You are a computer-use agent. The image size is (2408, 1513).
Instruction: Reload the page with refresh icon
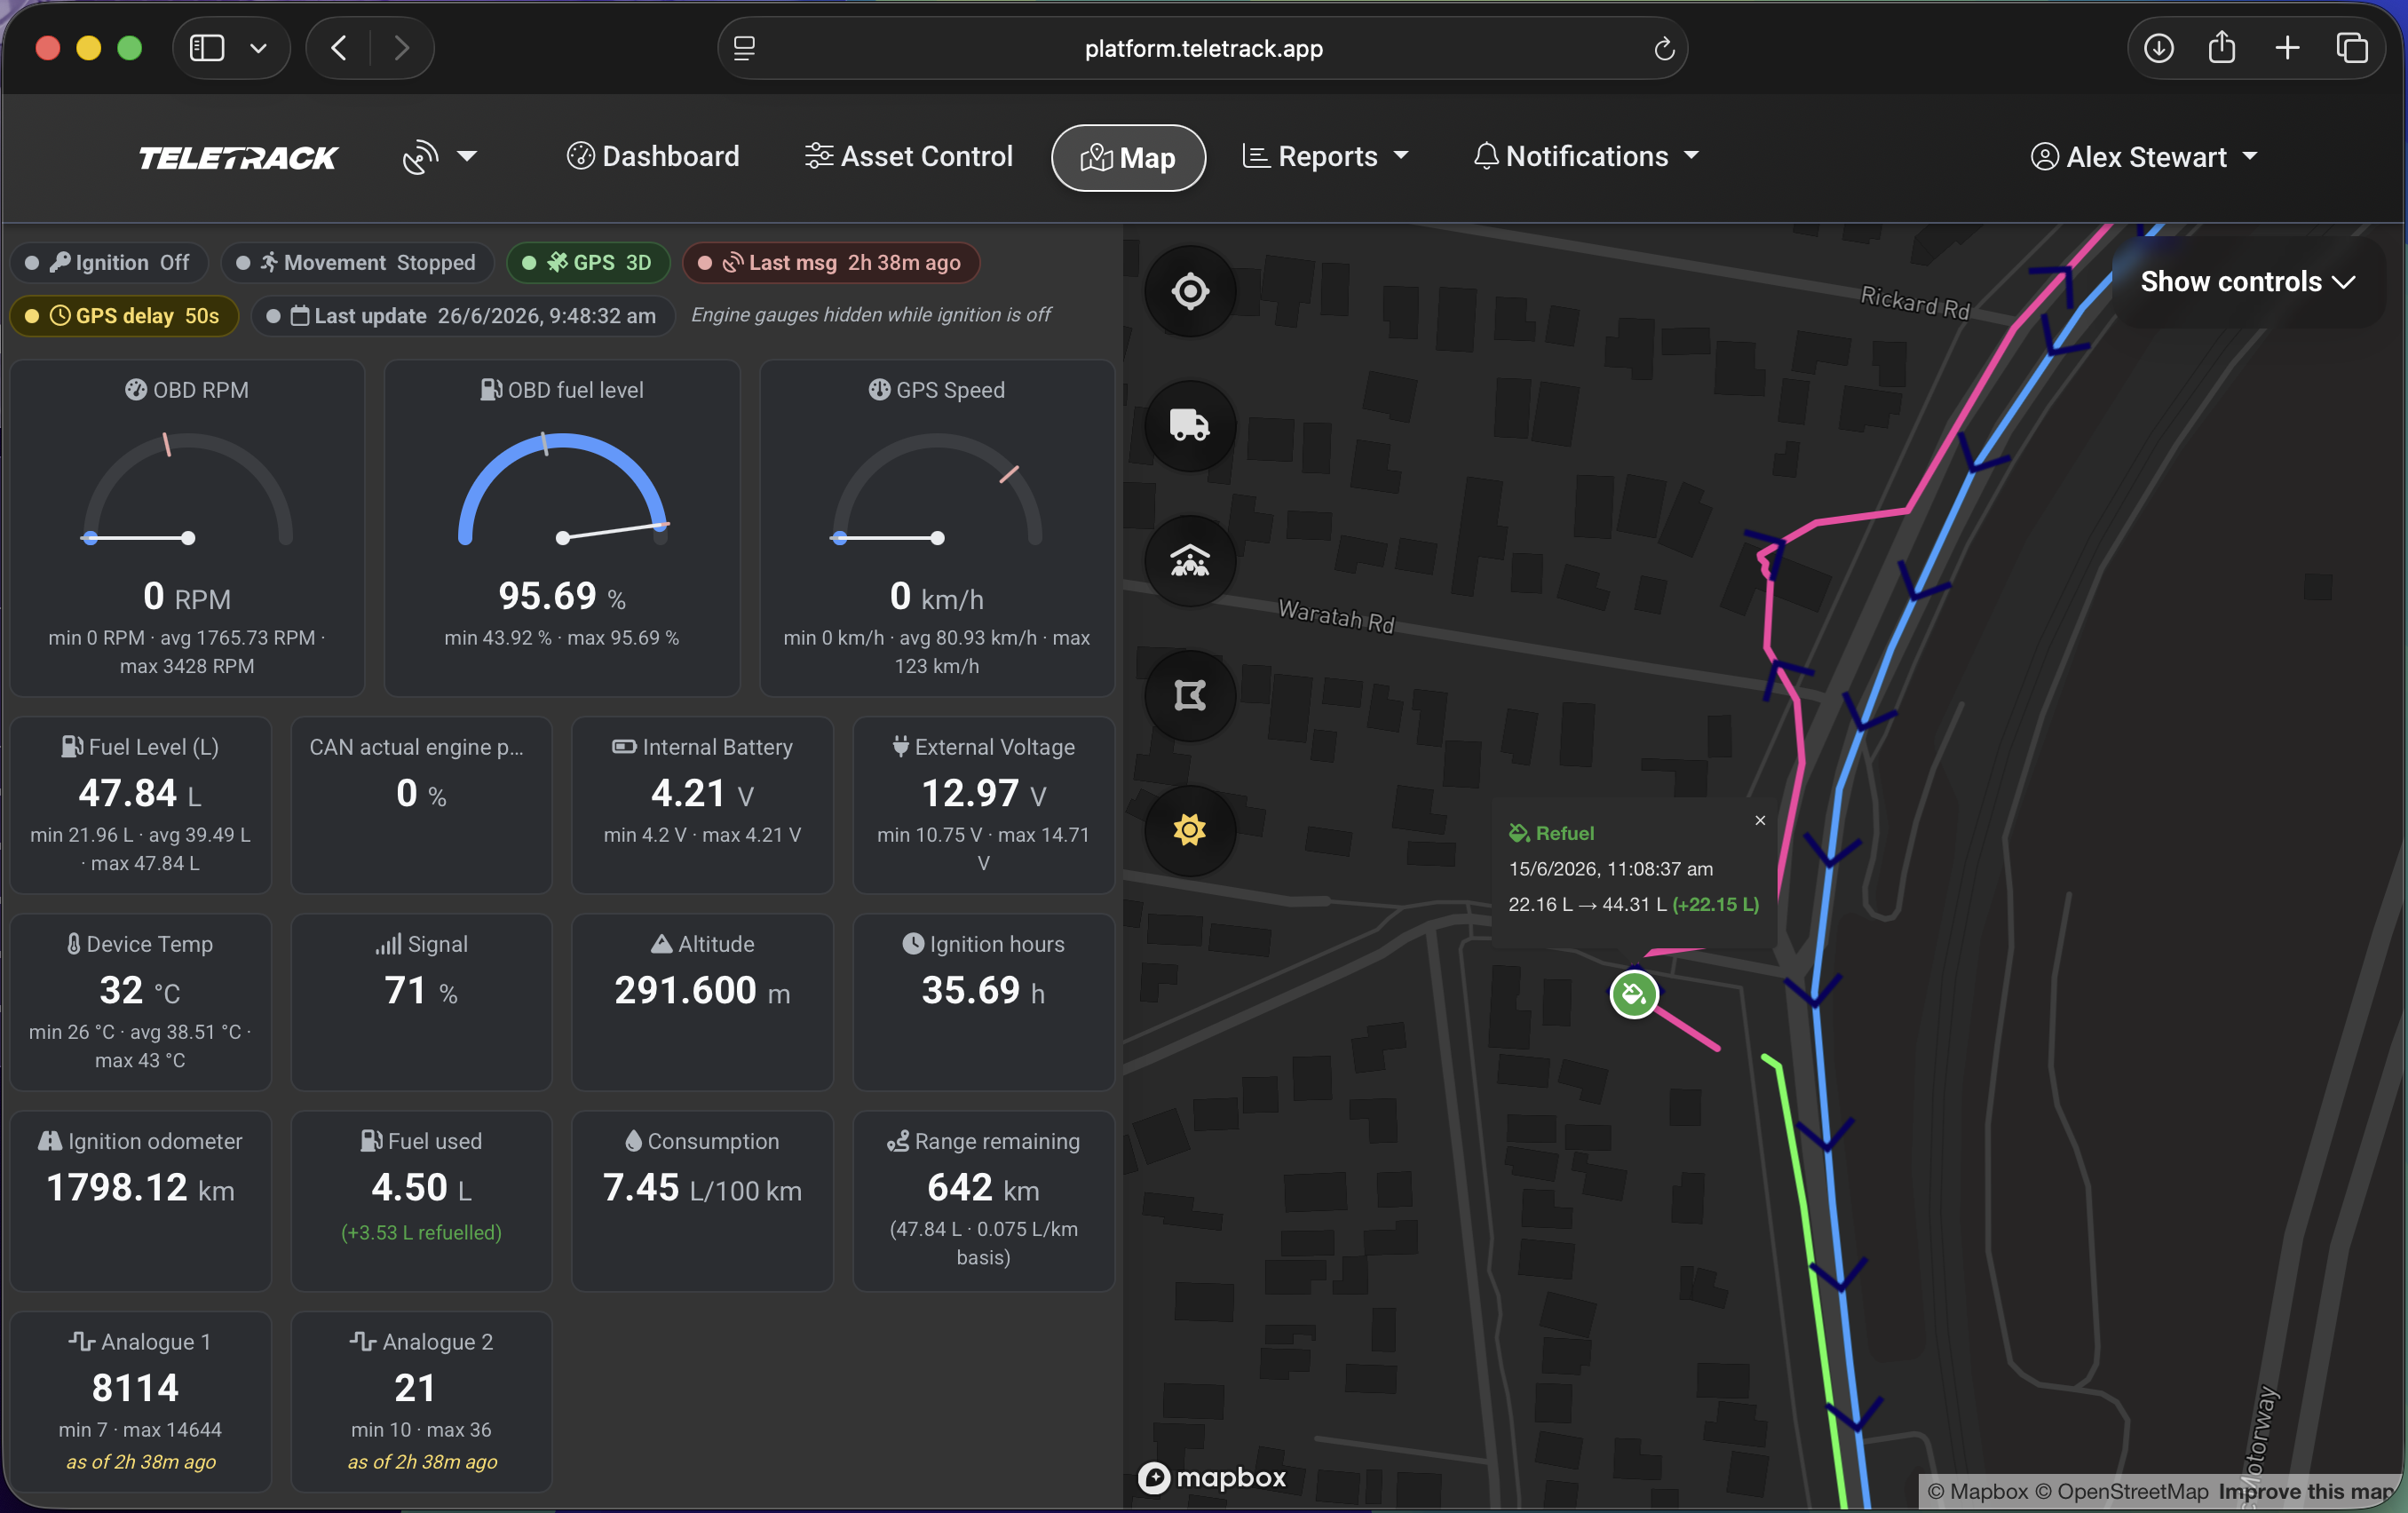tap(1664, 48)
